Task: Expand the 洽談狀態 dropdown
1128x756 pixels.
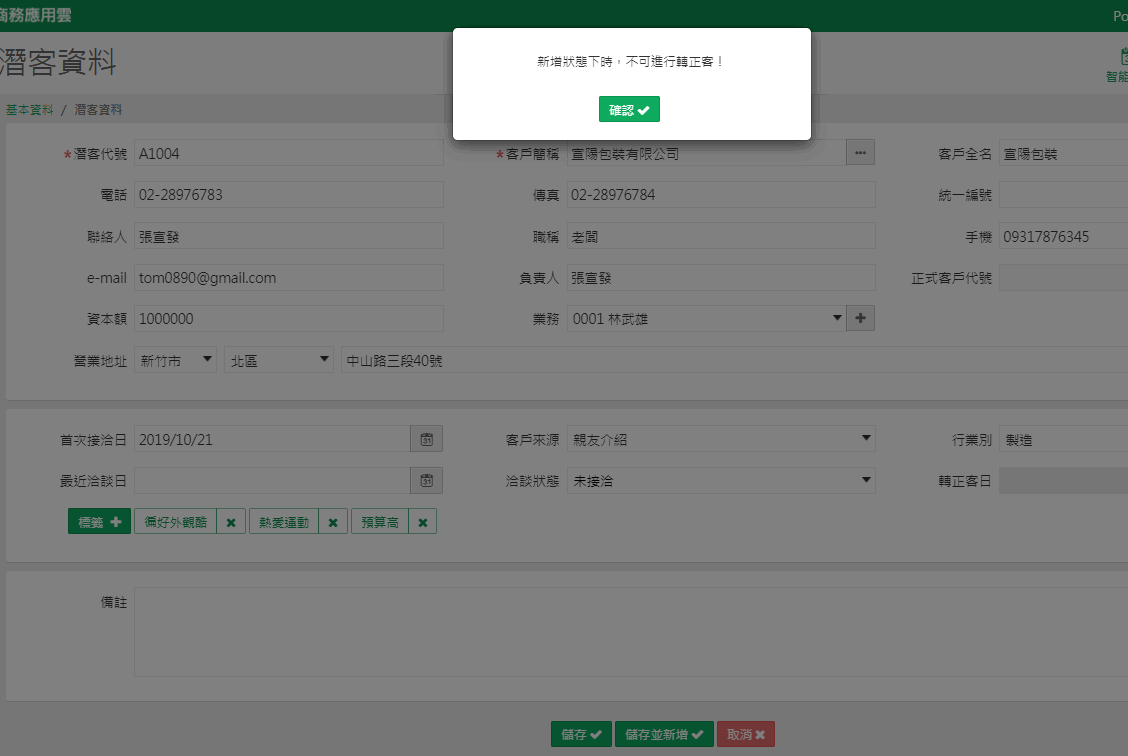Action: coord(721,481)
